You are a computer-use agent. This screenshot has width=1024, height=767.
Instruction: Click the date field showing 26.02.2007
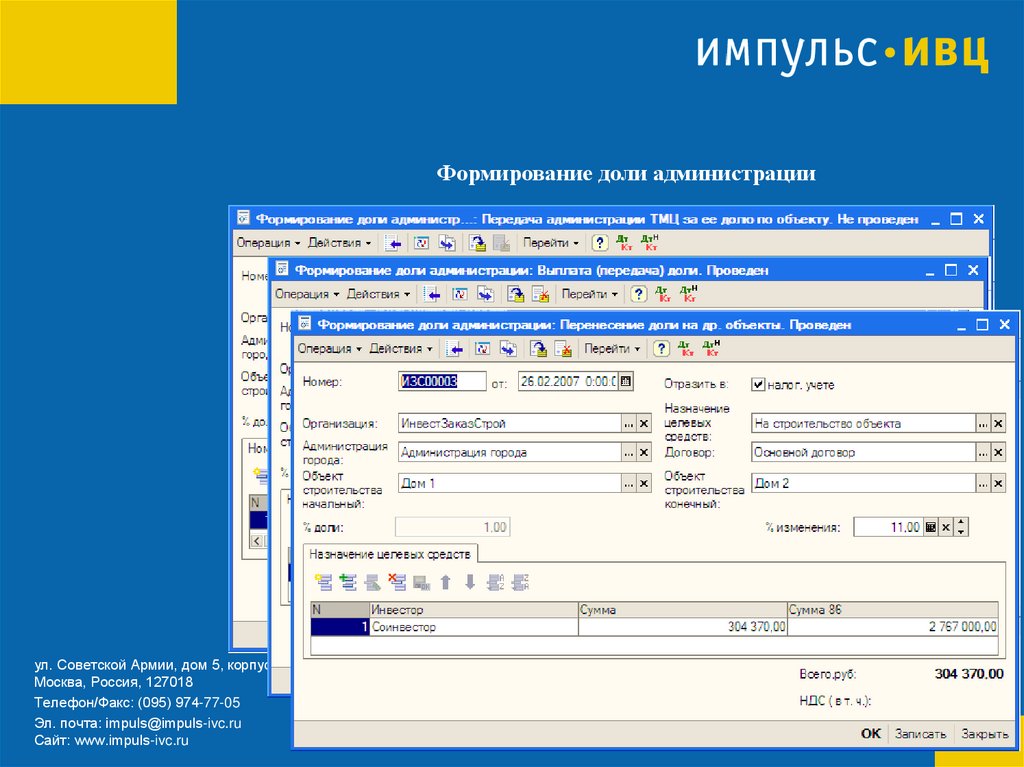point(568,381)
